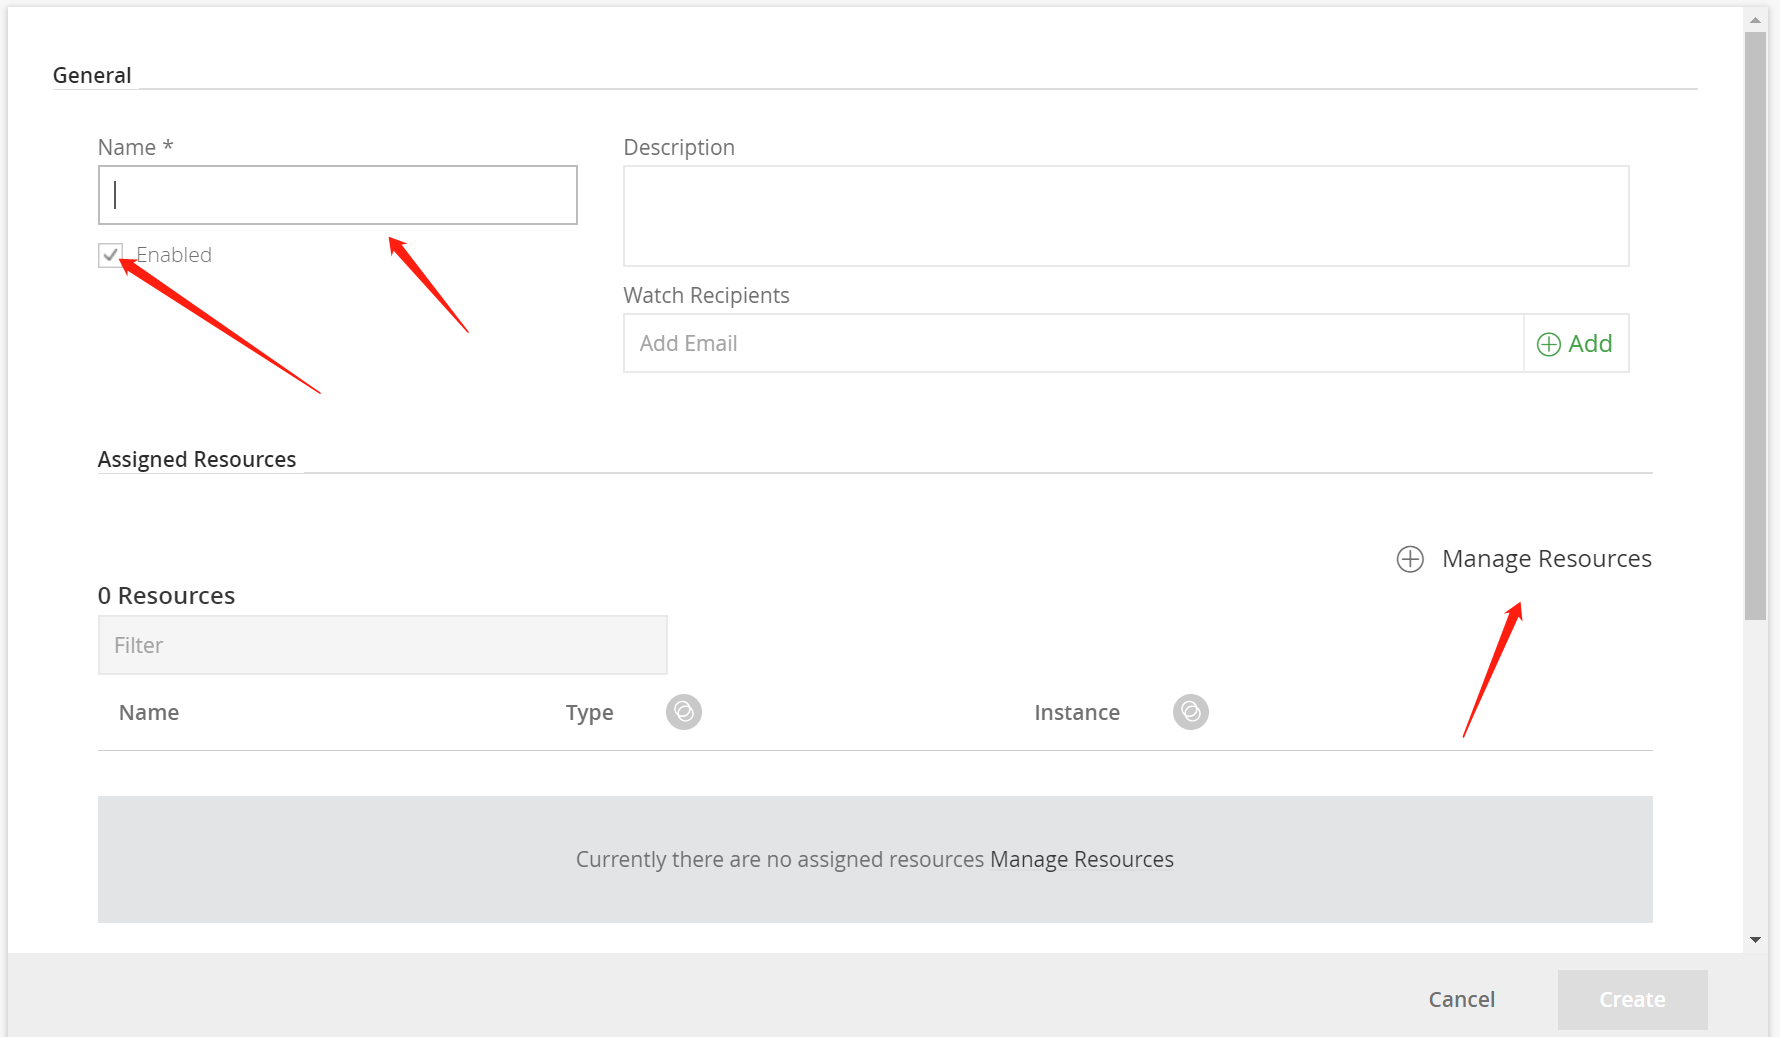Click the vertical scrollbar thumb
The height and width of the screenshot is (1037, 1780).
pyautogui.click(x=1755, y=325)
